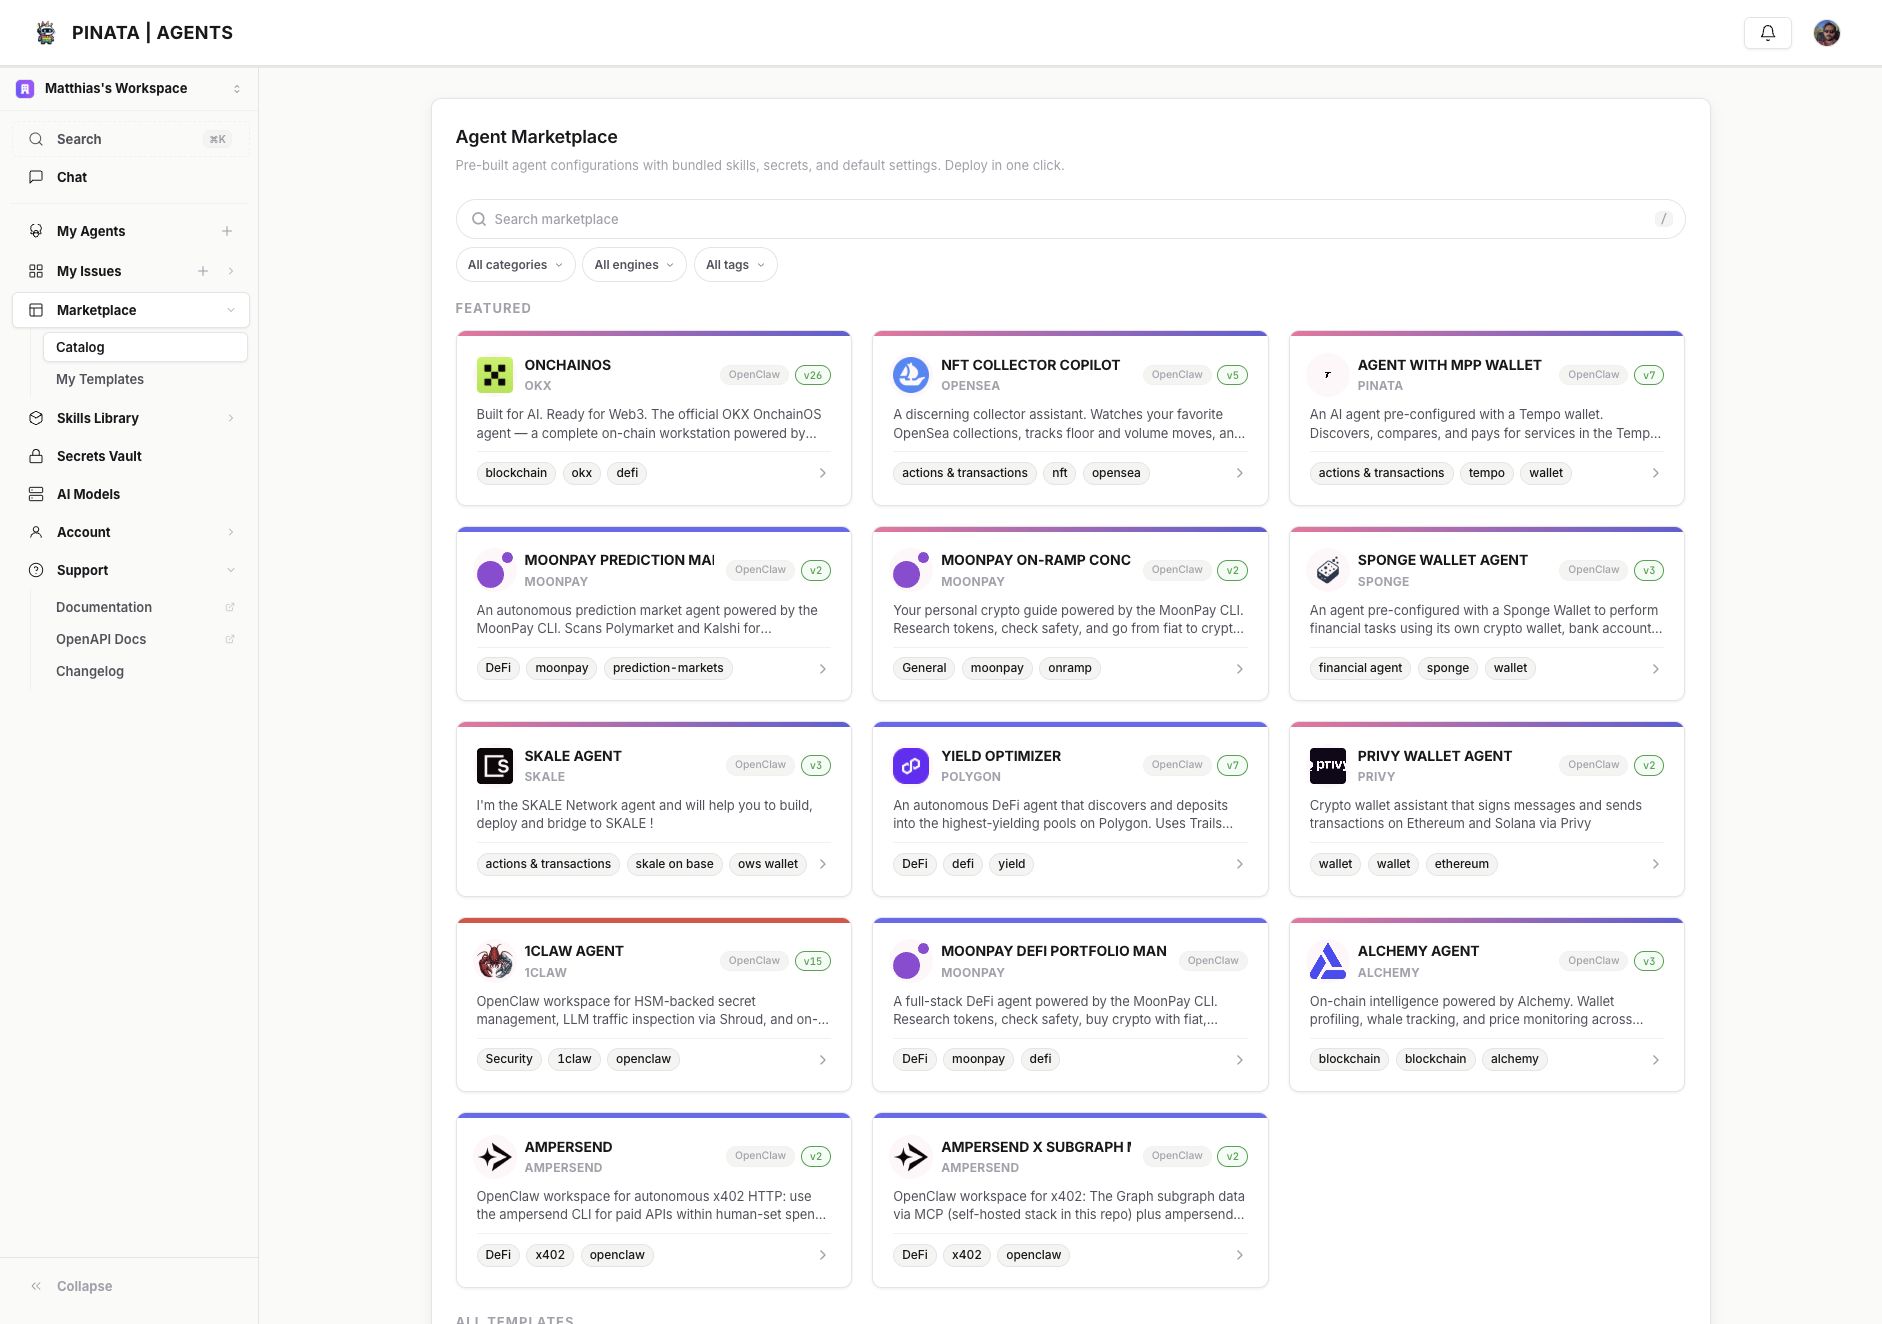Click the plus icon next to My Agents
This screenshot has height=1324, width=1882.
[227, 231]
